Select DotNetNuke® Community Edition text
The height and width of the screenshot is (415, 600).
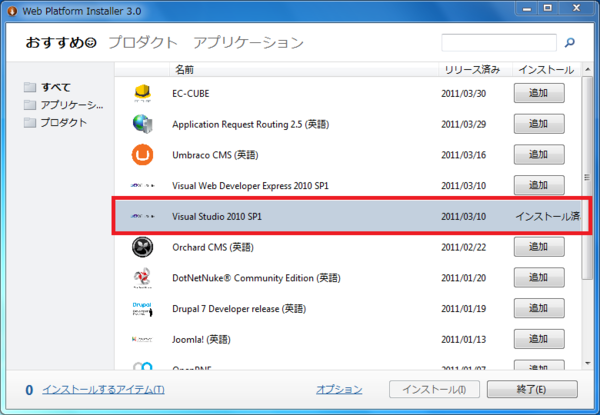[x=256, y=278]
